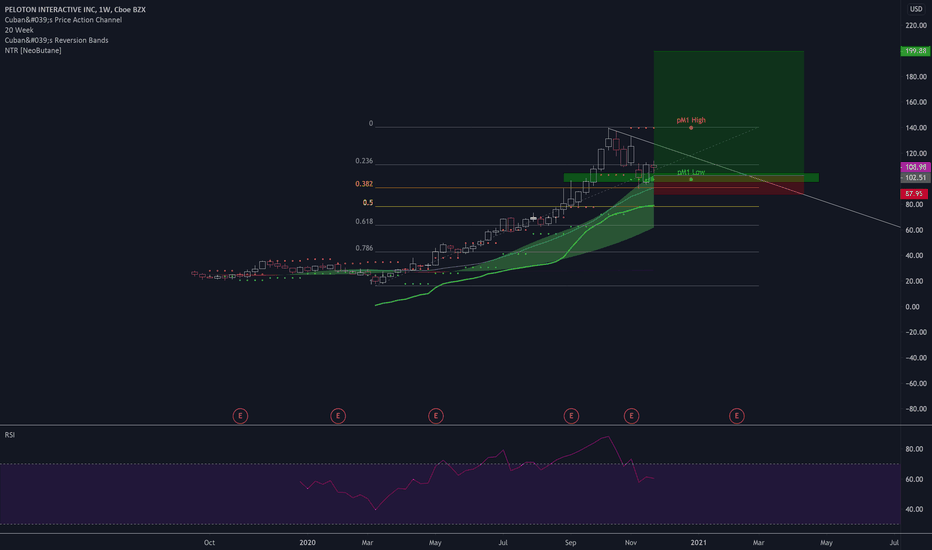Click the red 87.95 stop price label

tap(914, 194)
